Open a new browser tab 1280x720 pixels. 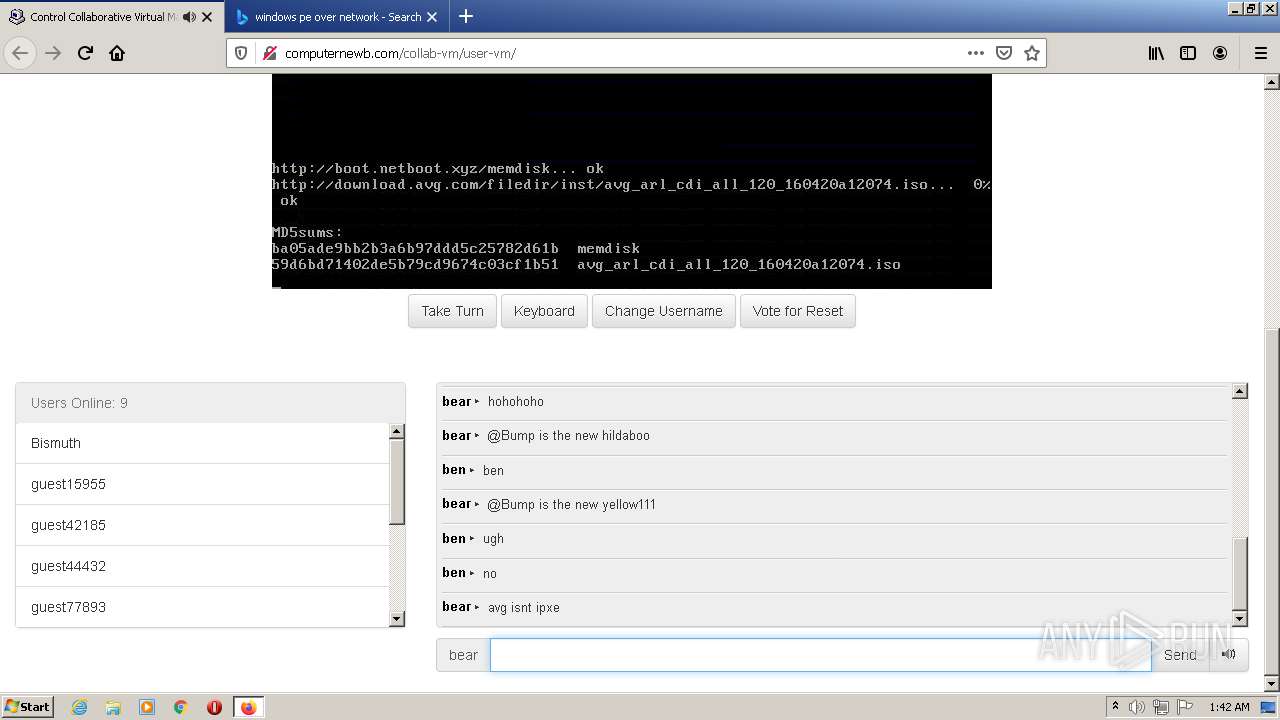pyautogui.click(x=466, y=16)
